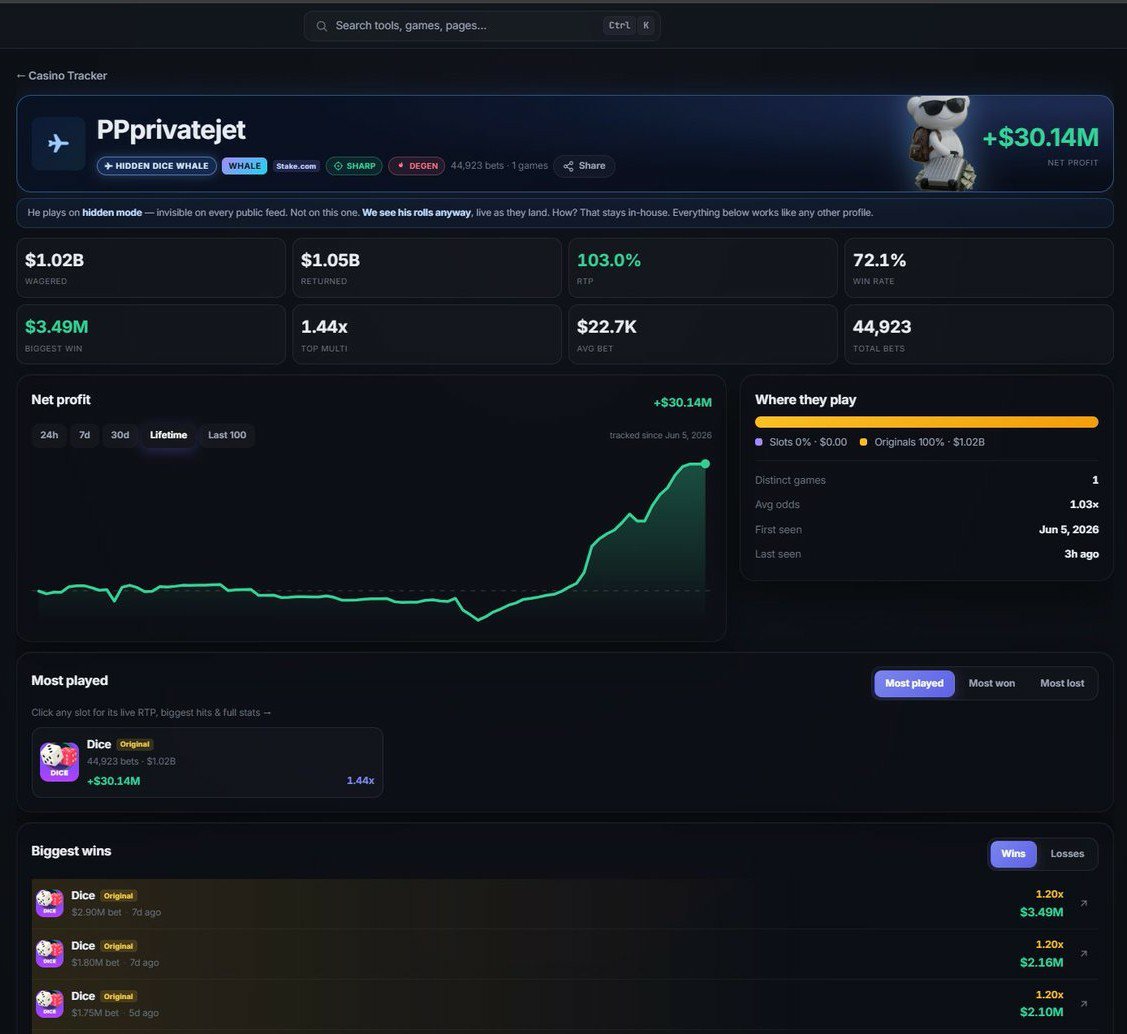Click the $2.16M win amount

click(x=1041, y=962)
